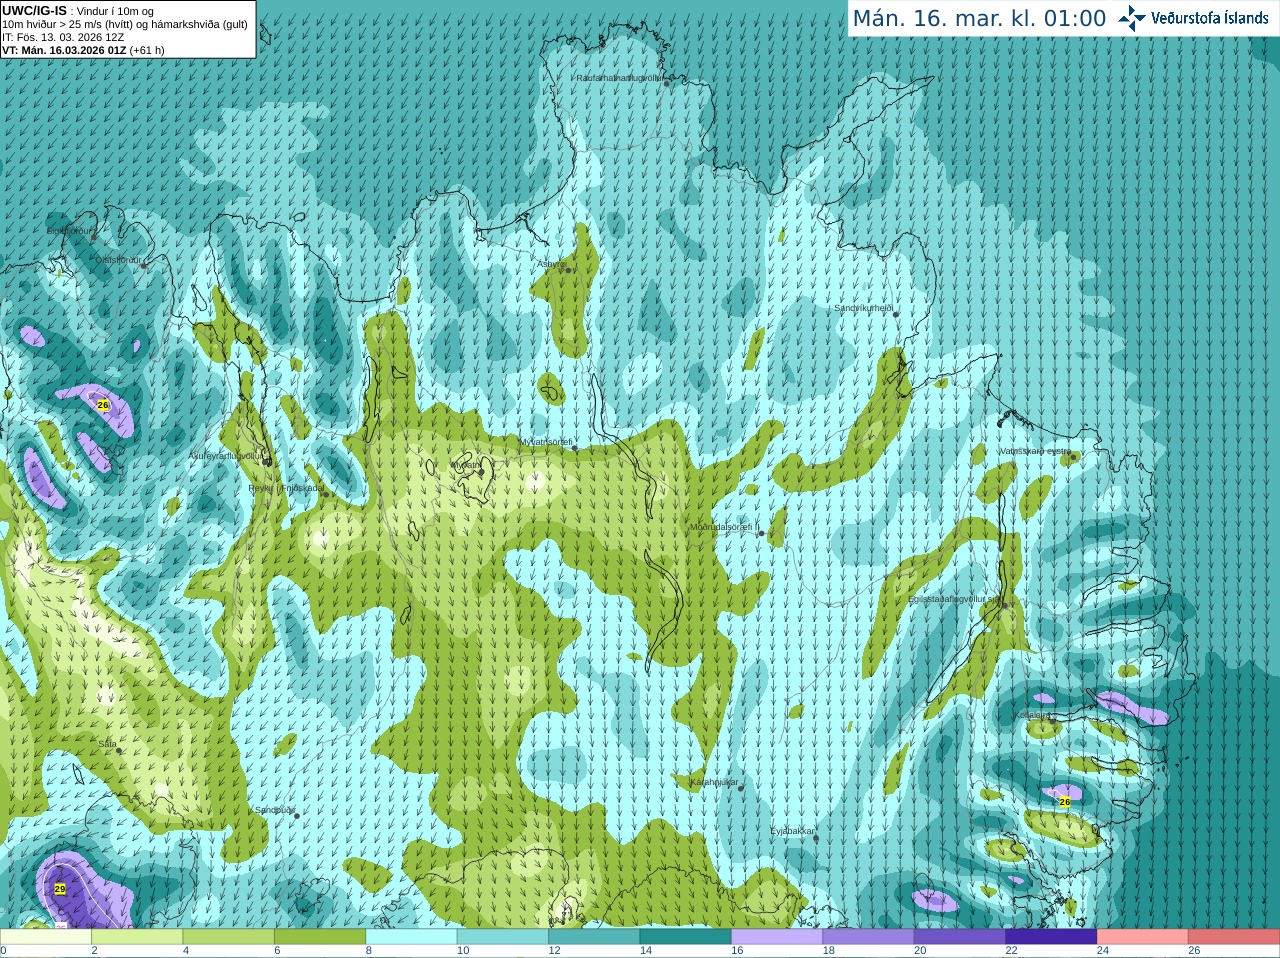The height and width of the screenshot is (958, 1280).
Task: Click the Veðurstofa Íslands logo symbol
Action: click(1131, 18)
